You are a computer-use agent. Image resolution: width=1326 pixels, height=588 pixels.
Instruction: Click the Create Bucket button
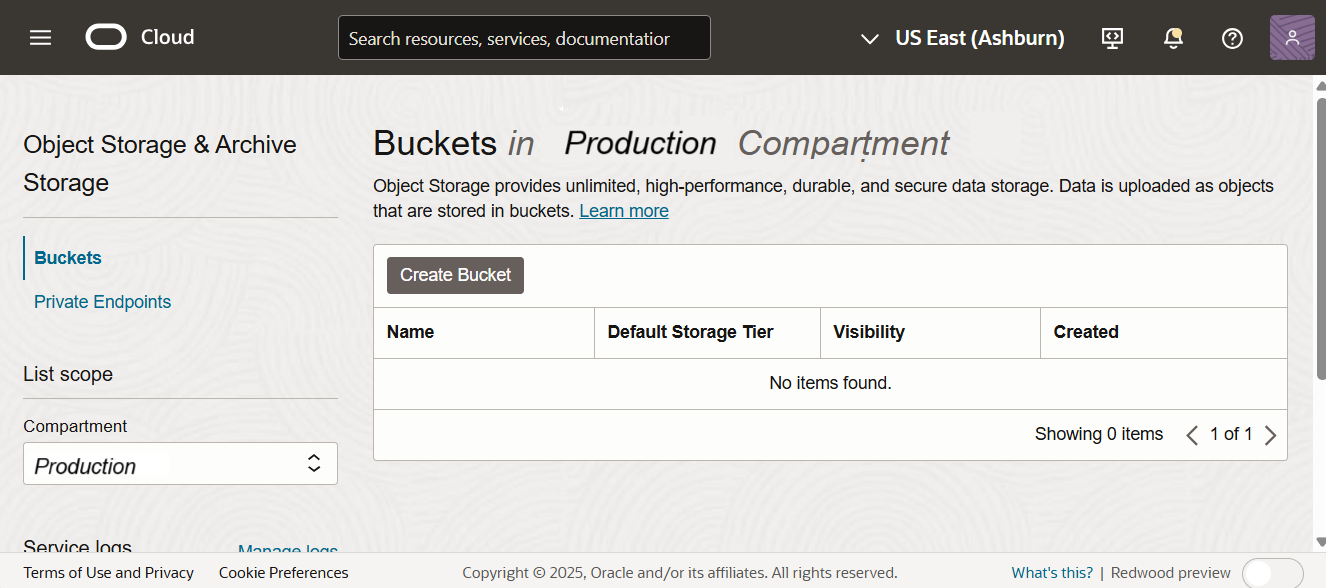click(455, 275)
